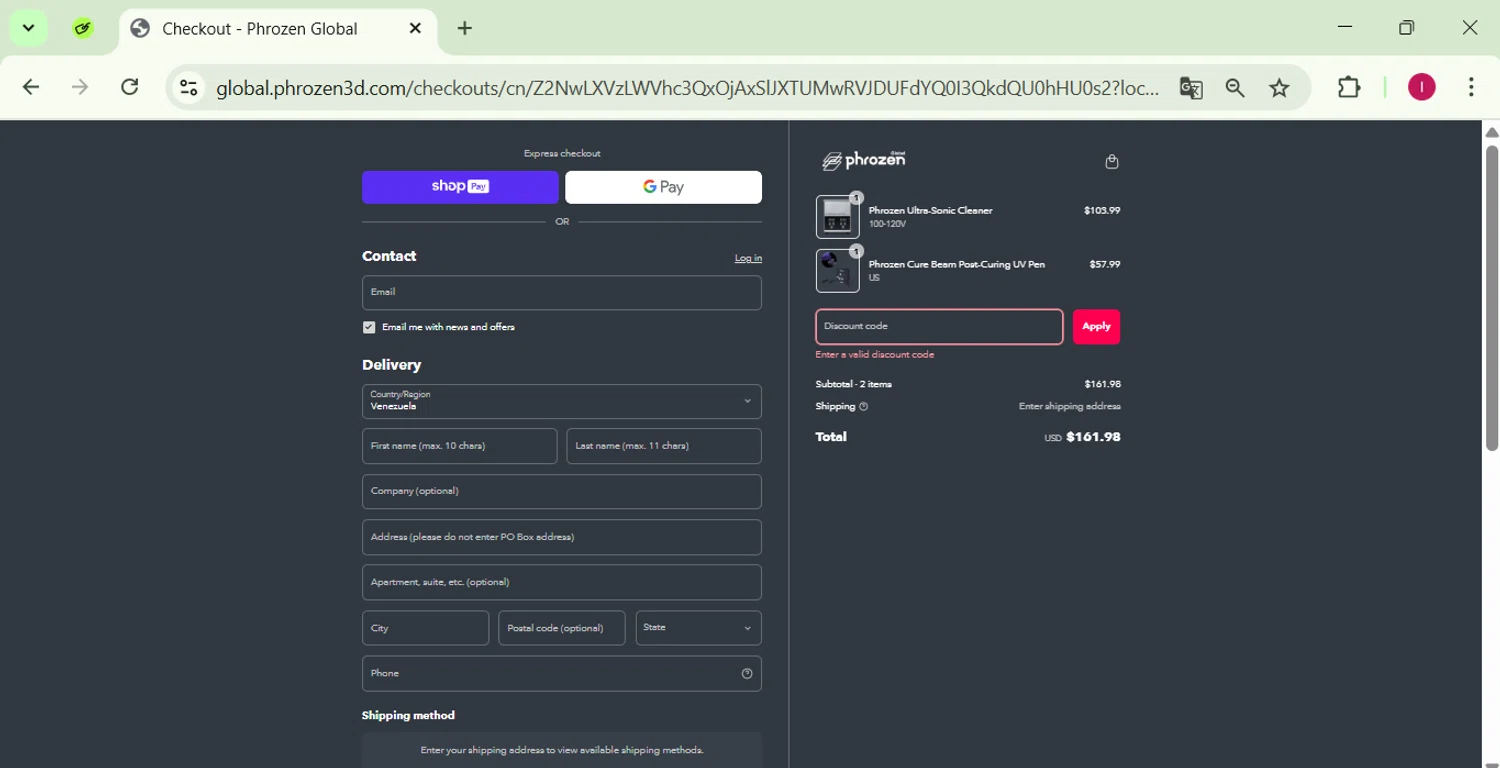The width and height of the screenshot is (1500, 768).
Task: View site information icon in address bar
Action: pos(188,88)
